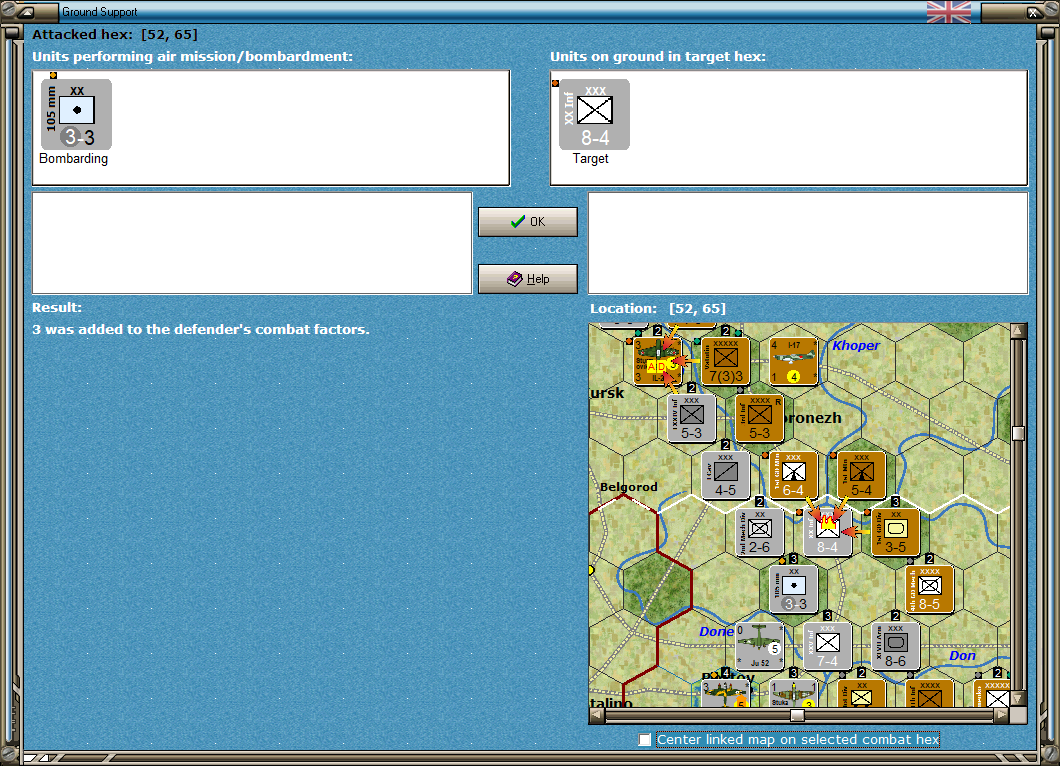Click the Khoper river label on map
The image size is (1060, 766).
(x=856, y=345)
